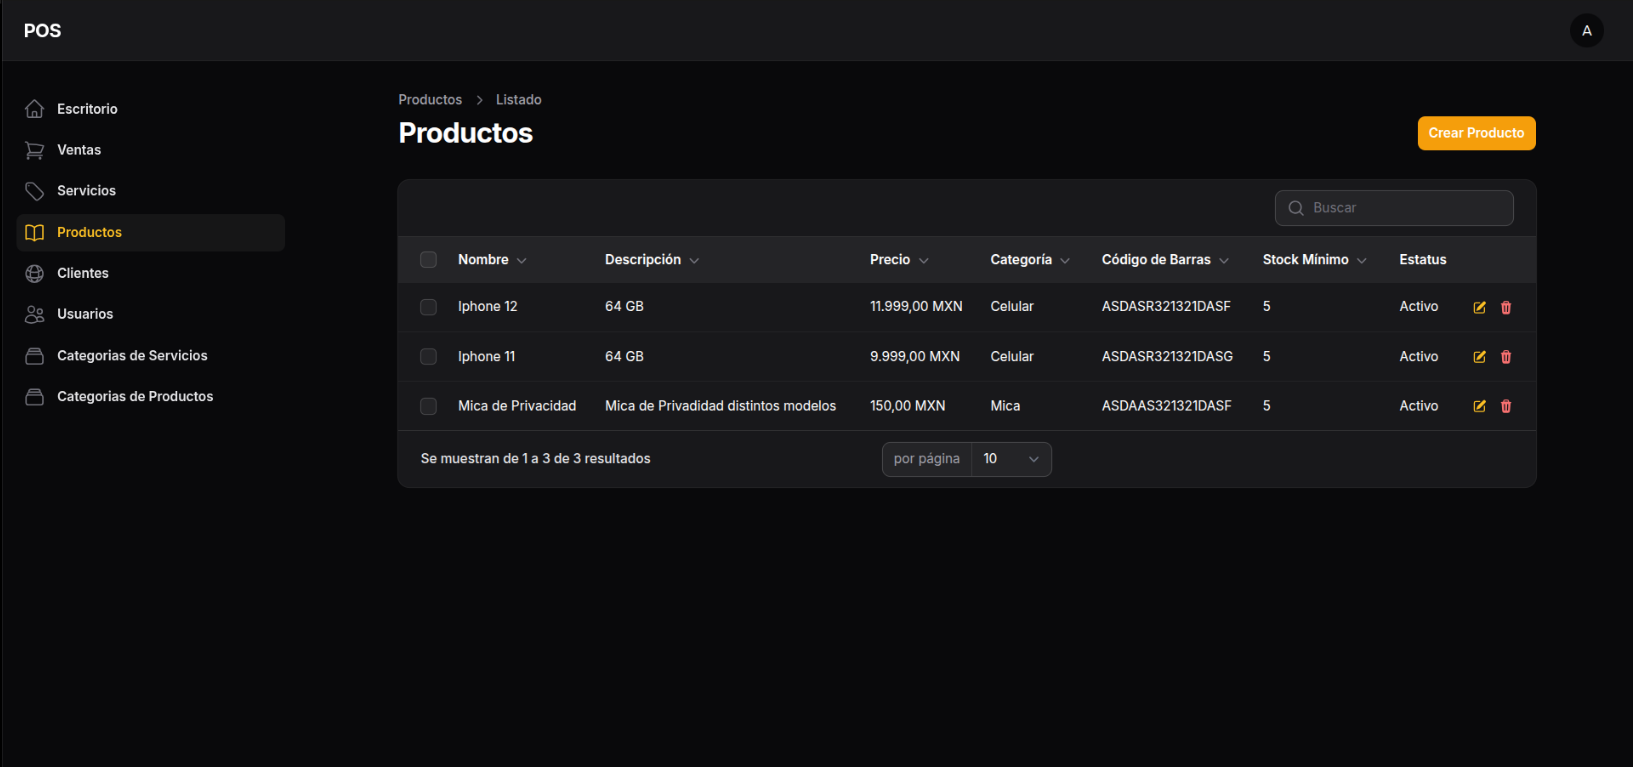This screenshot has height=767, width=1633.
Task: Open the per-page results dropdown
Action: coord(1011,459)
